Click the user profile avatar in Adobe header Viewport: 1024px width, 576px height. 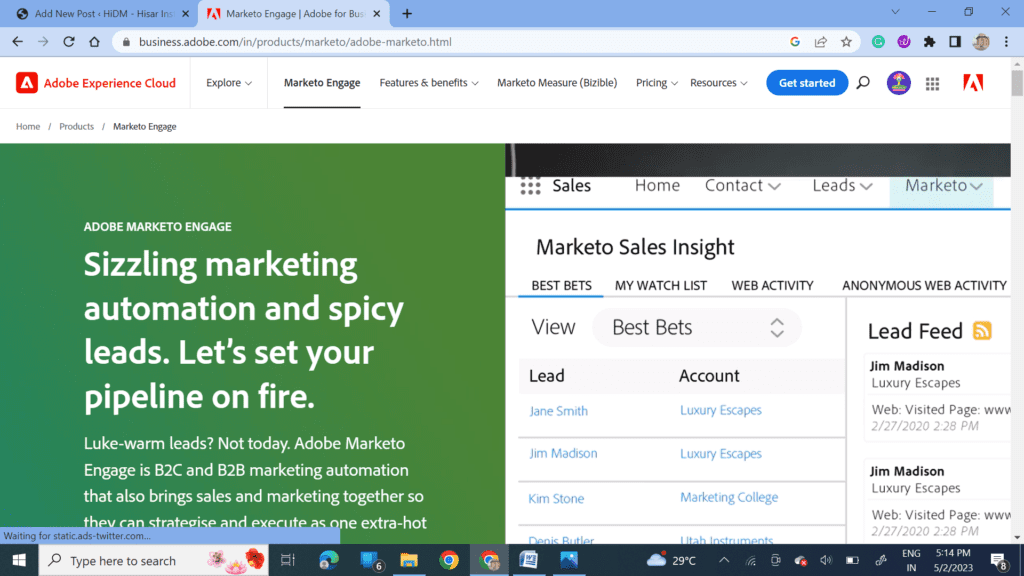(898, 83)
